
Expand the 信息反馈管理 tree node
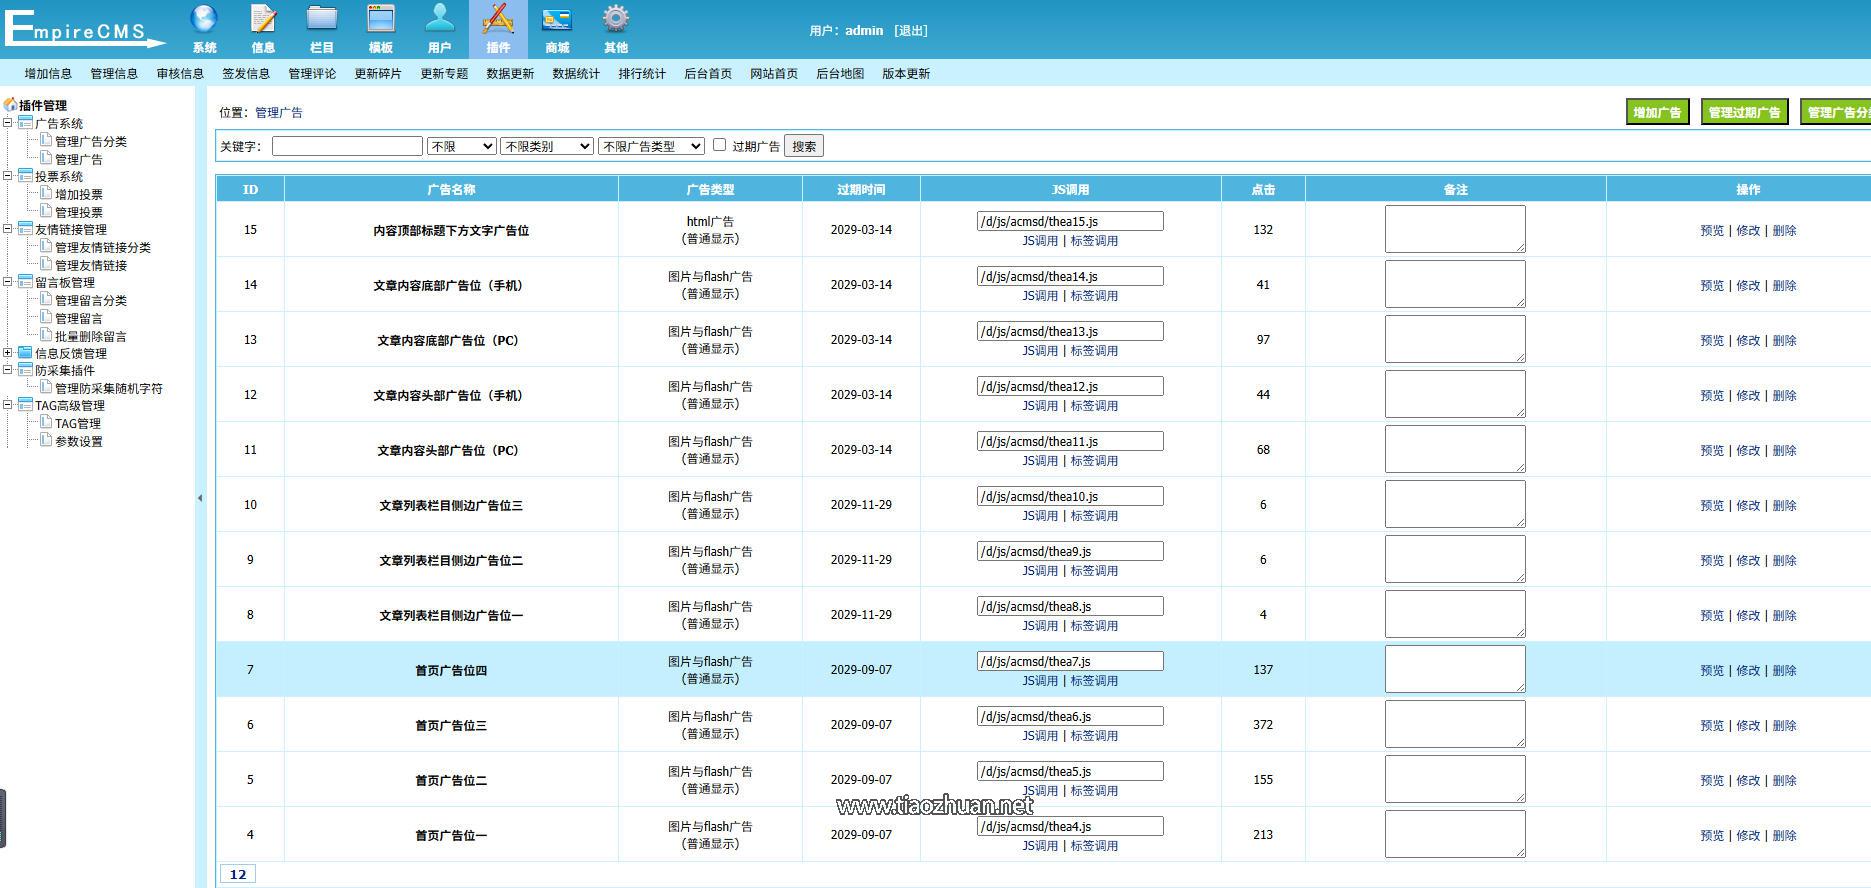click(x=8, y=353)
